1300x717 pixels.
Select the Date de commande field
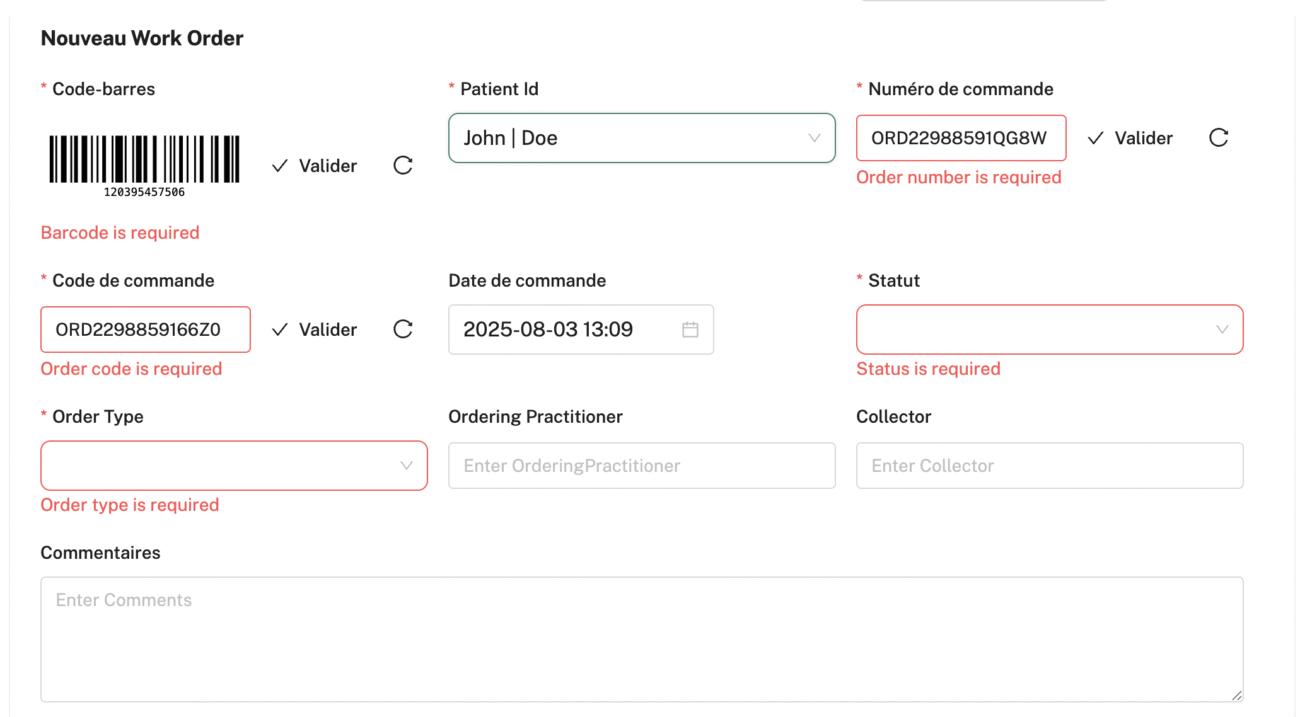581,330
